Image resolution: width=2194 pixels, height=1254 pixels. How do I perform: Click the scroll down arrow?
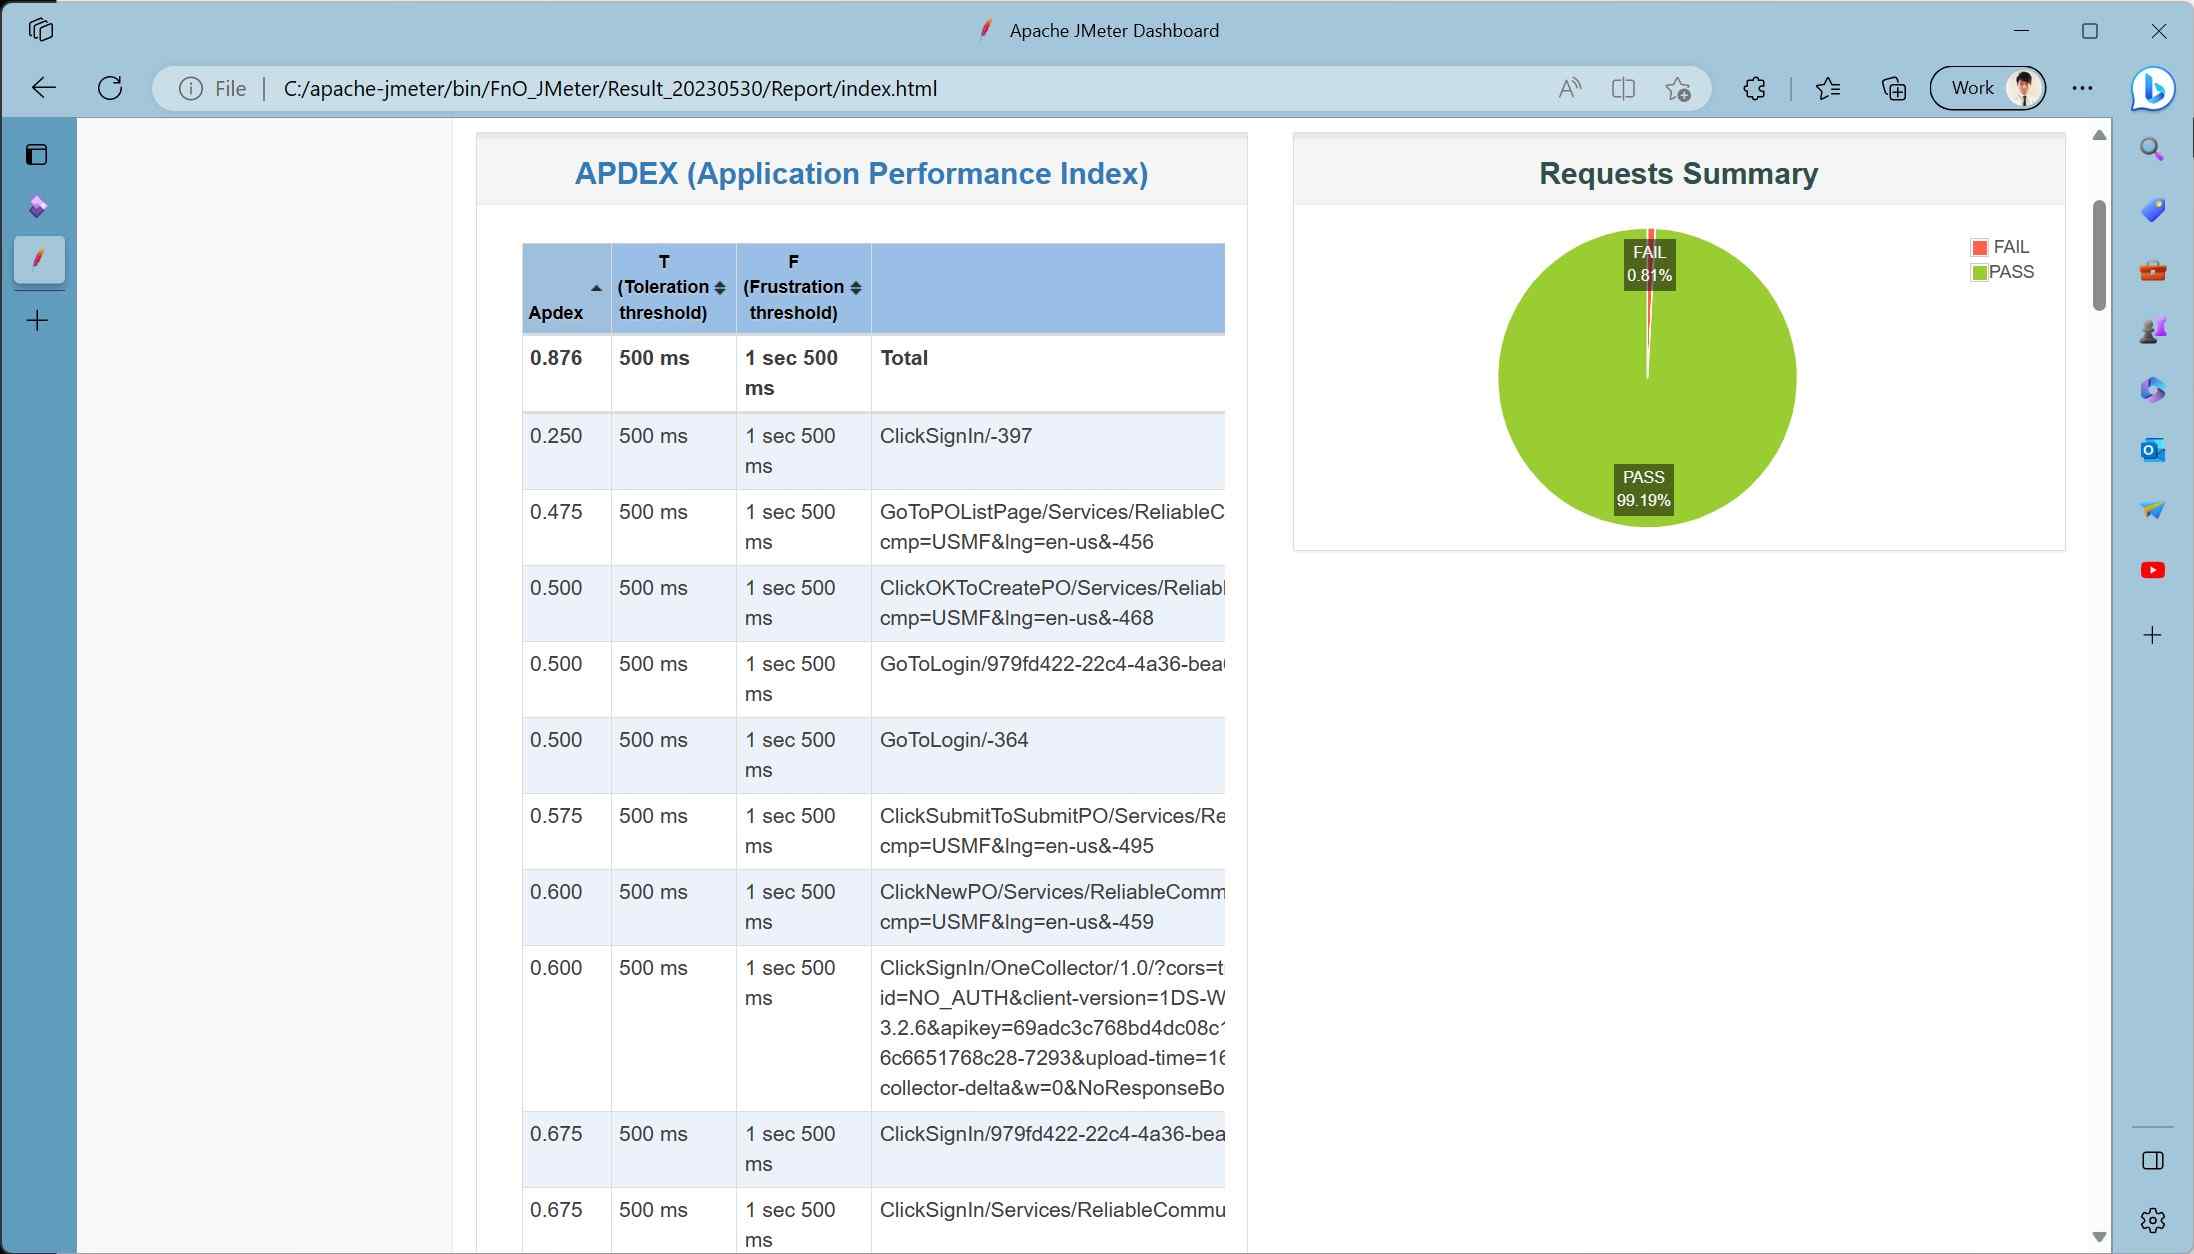click(2099, 1237)
